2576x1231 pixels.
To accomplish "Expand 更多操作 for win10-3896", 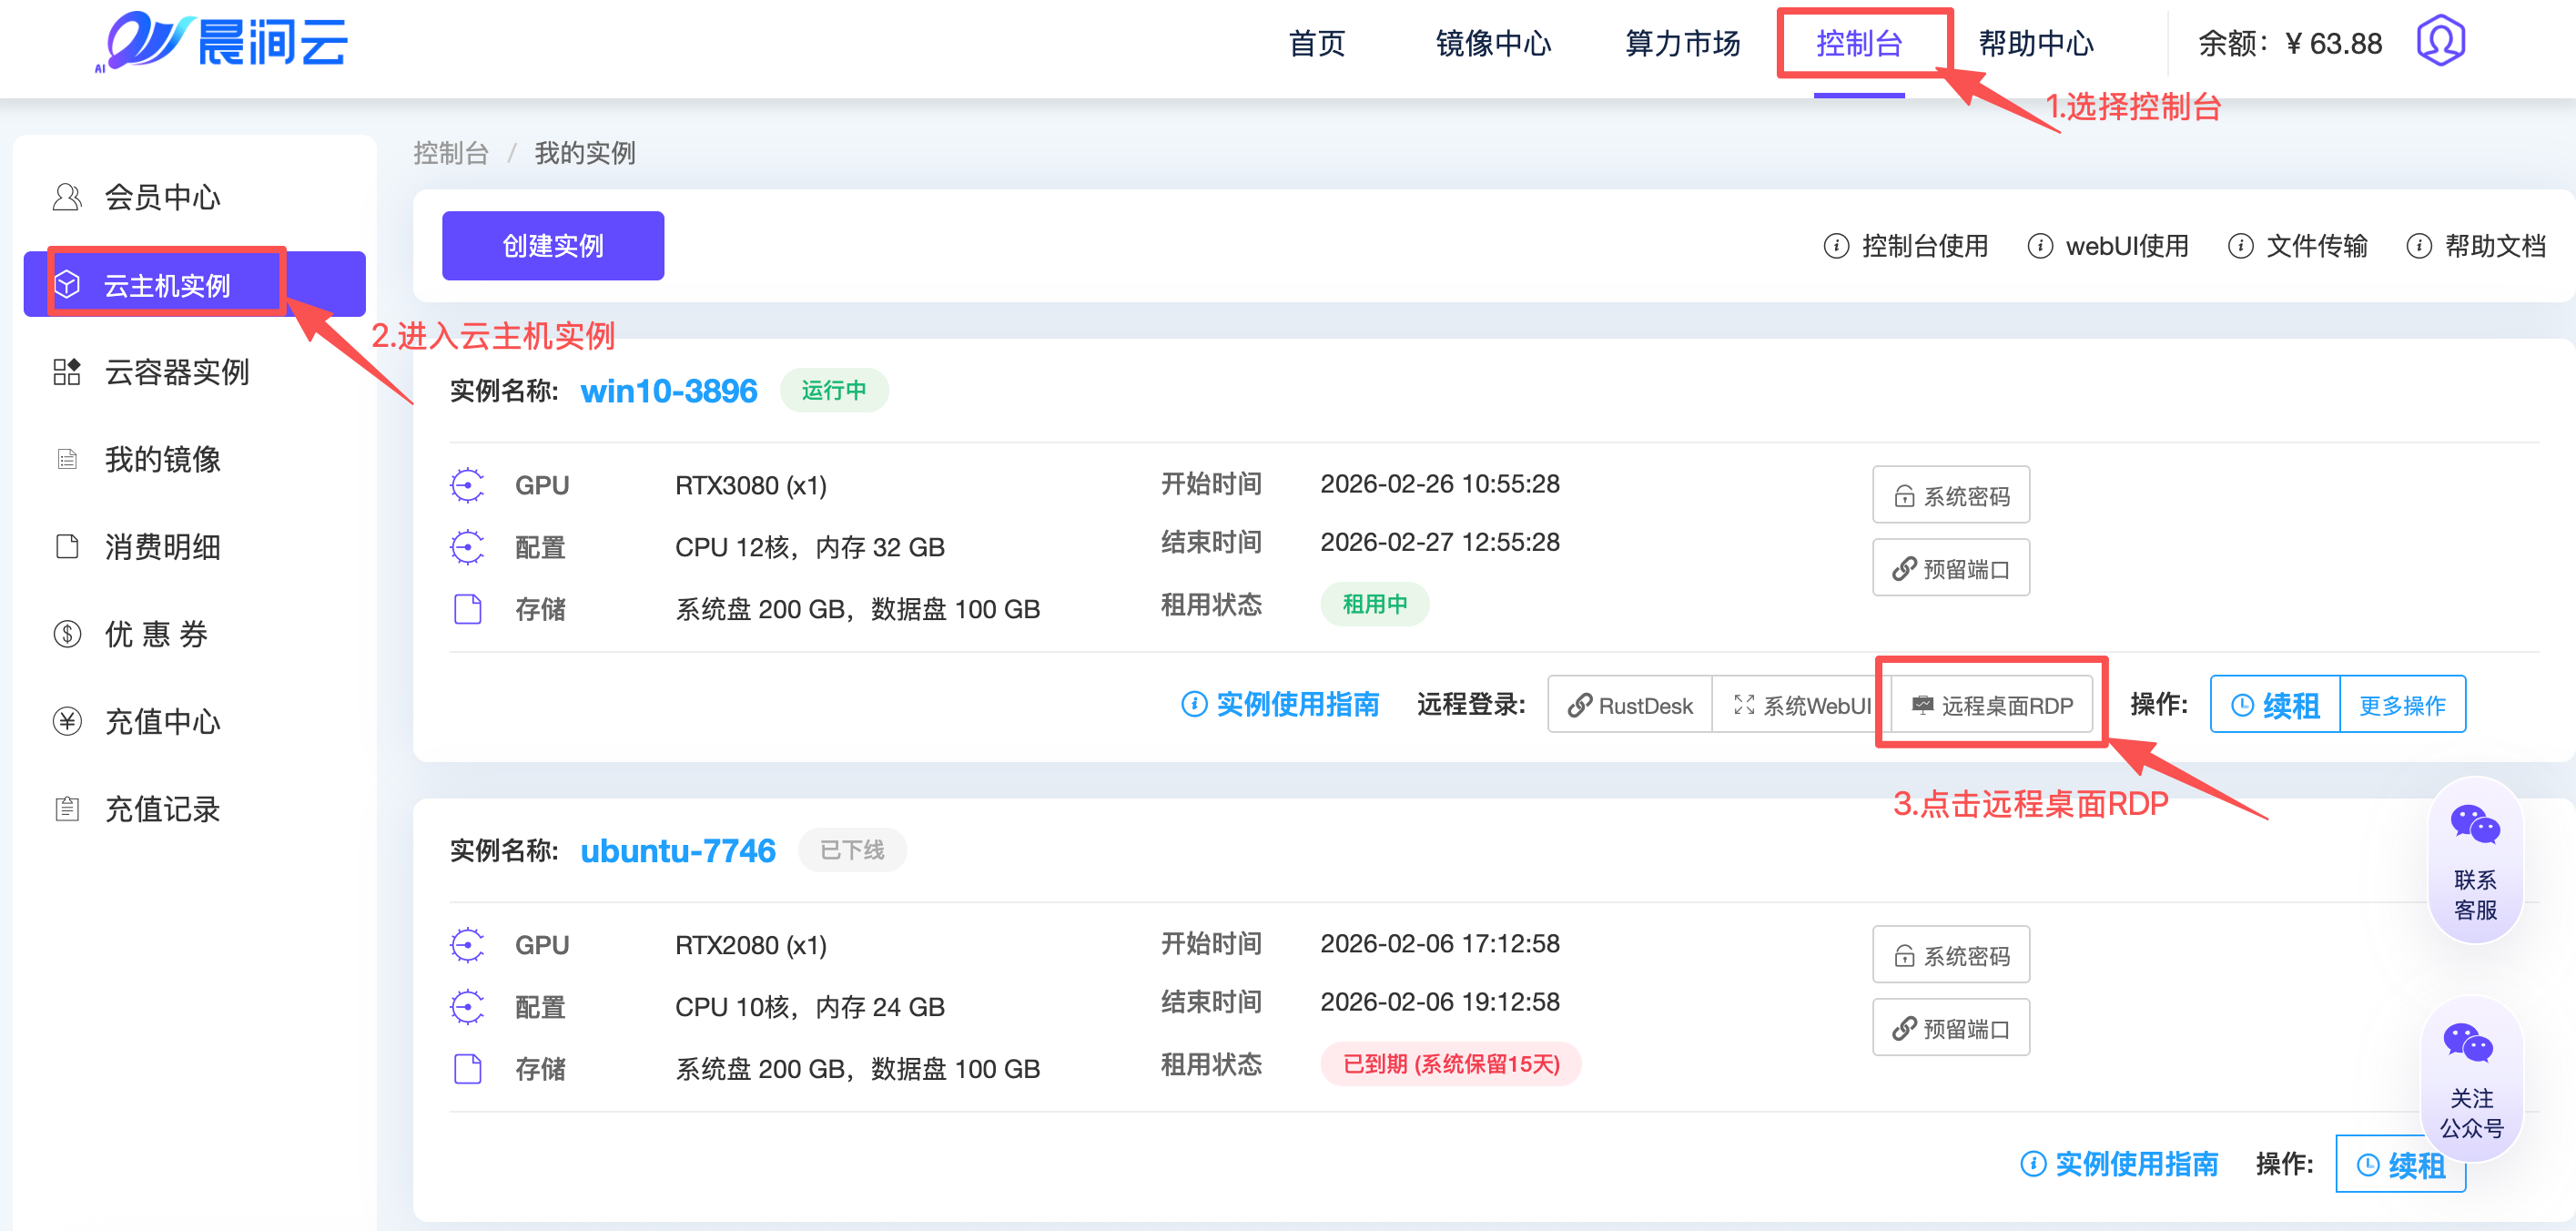I will coord(2402,705).
